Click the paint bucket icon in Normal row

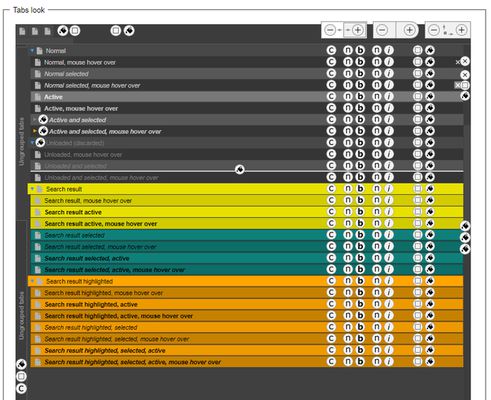430,50
